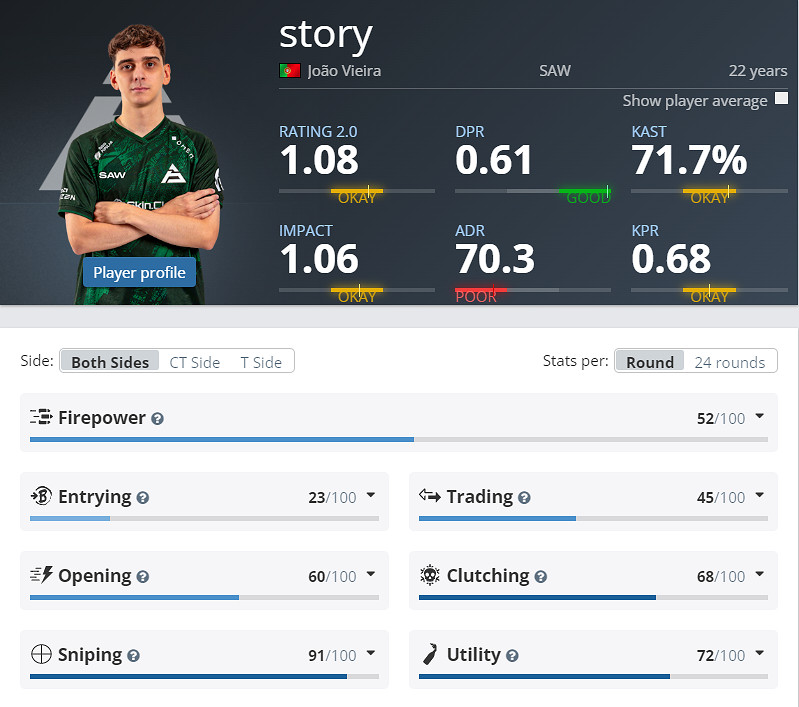Expand the Sniping score dropdown arrow
The image size is (799, 707).
point(370,654)
